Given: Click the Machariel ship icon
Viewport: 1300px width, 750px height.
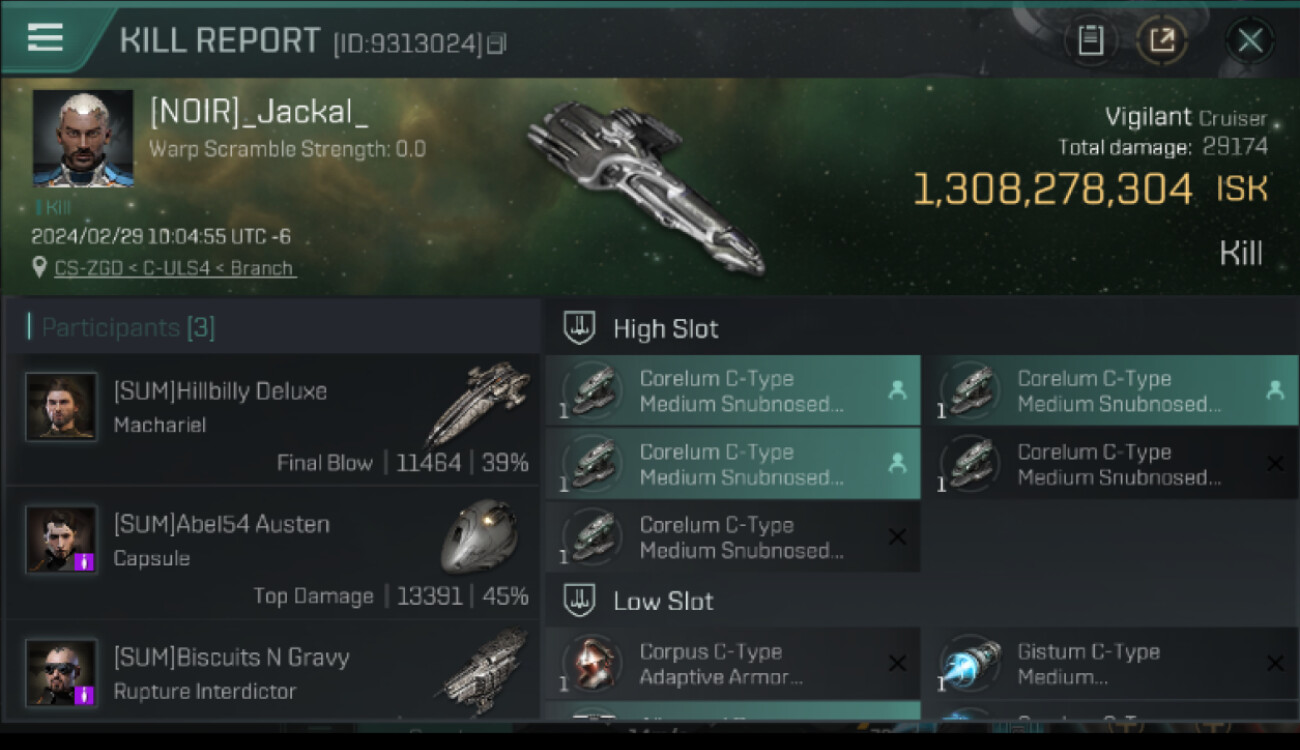Looking at the screenshot, I should pyautogui.click(x=478, y=402).
